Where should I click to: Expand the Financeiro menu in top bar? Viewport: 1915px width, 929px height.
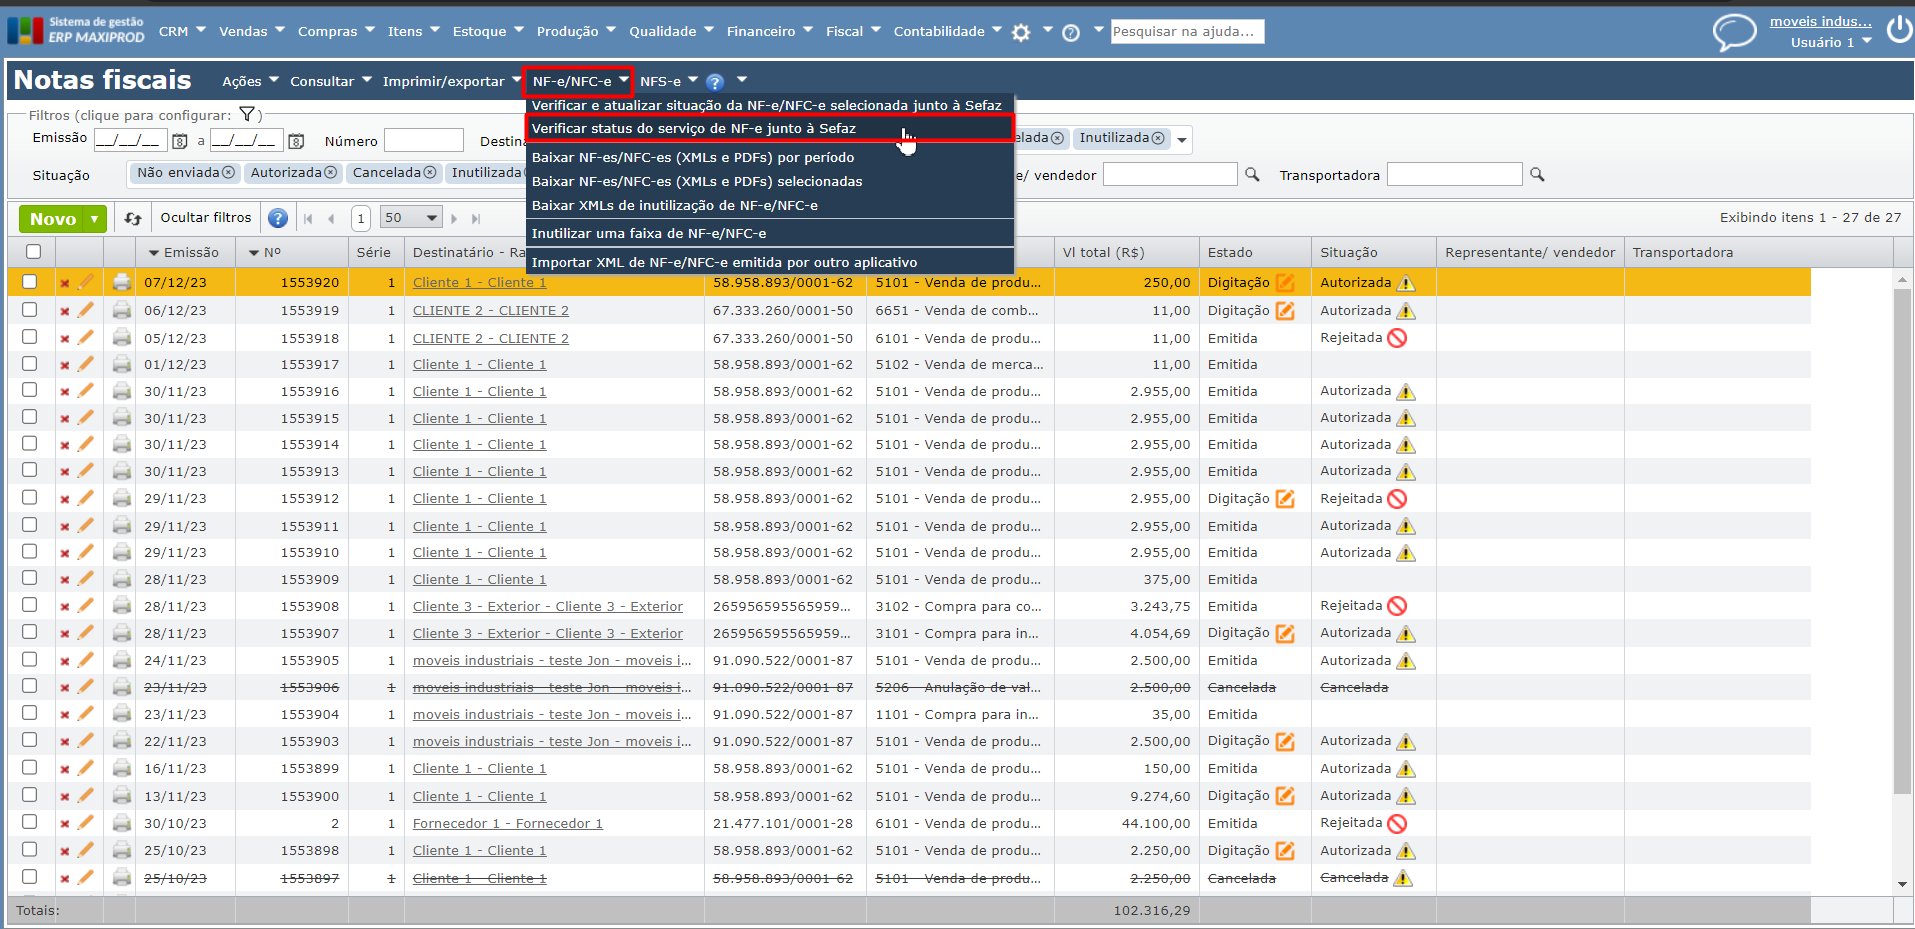(769, 31)
